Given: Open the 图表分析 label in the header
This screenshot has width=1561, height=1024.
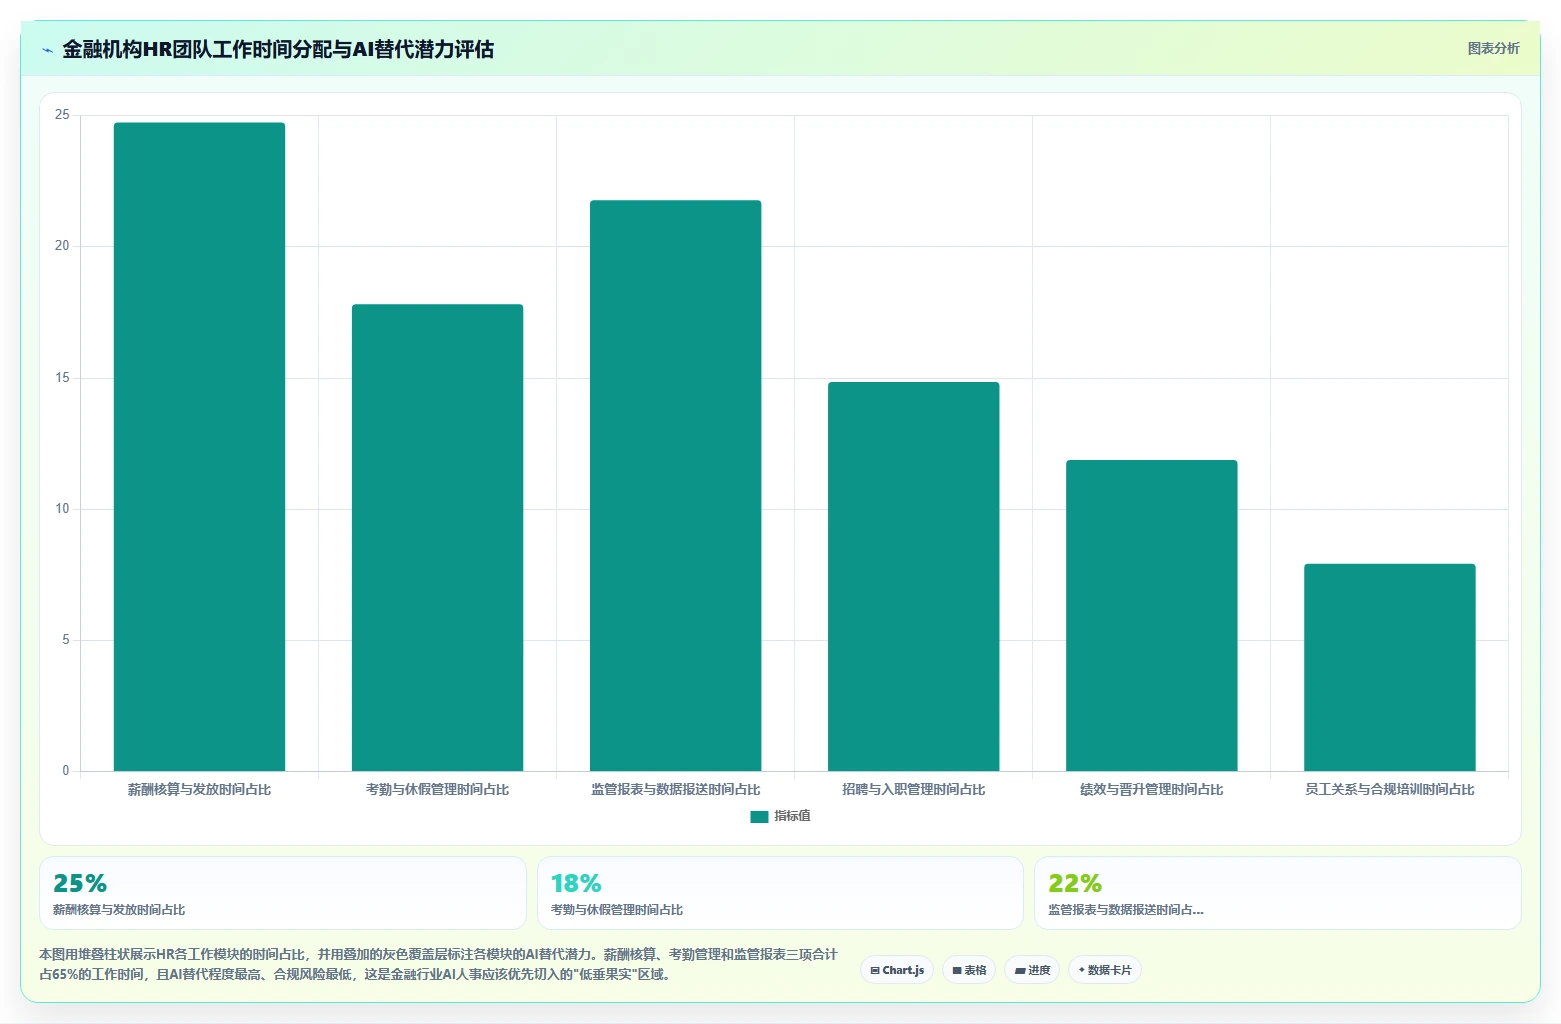Looking at the screenshot, I should tap(1493, 48).
